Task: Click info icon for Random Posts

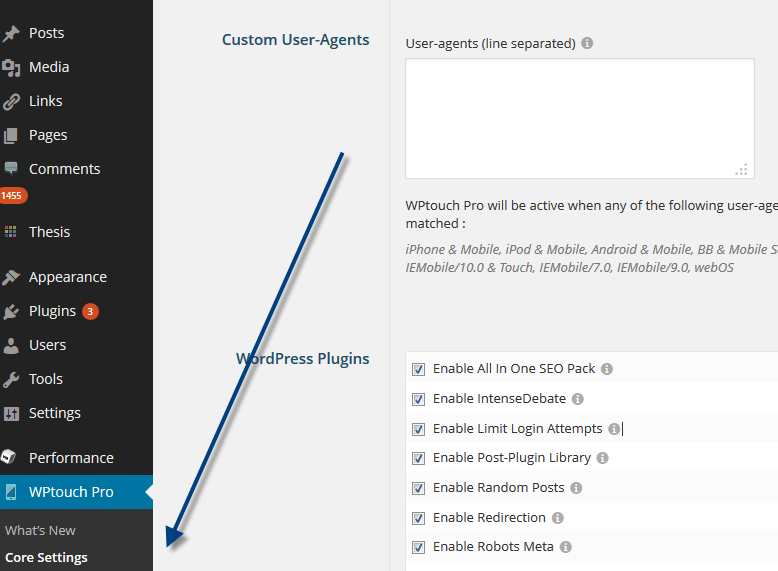Action: coord(576,488)
